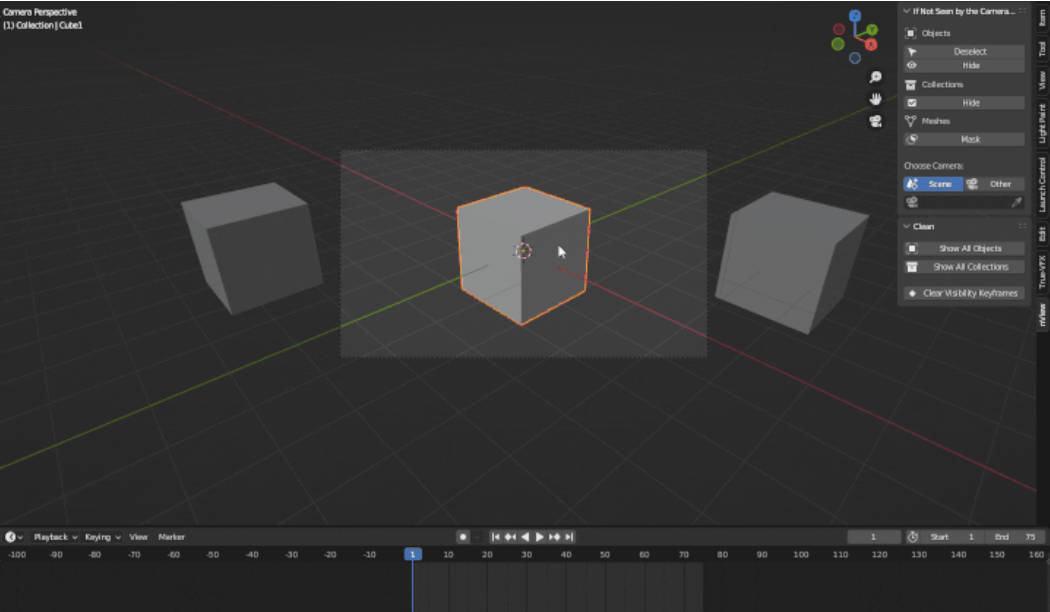
Task: Switch to the Light Paint sidebar tab
Action: 1043,120
